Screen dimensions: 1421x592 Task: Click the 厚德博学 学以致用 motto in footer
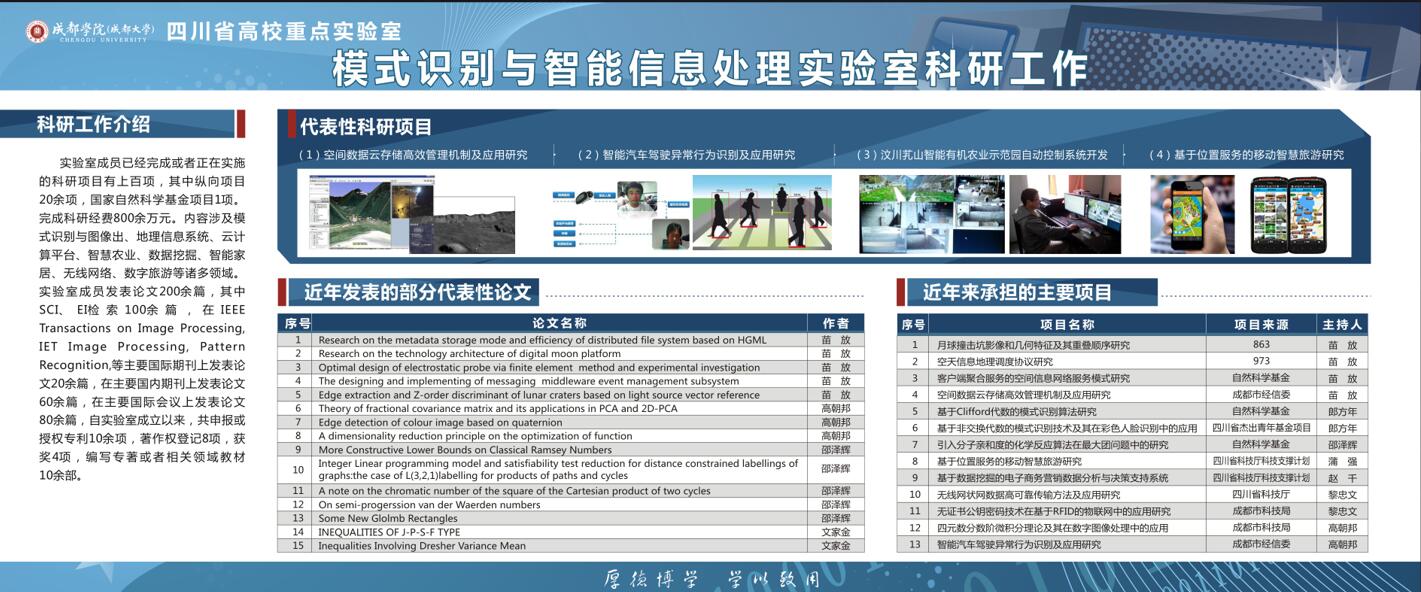click(711, 579)
